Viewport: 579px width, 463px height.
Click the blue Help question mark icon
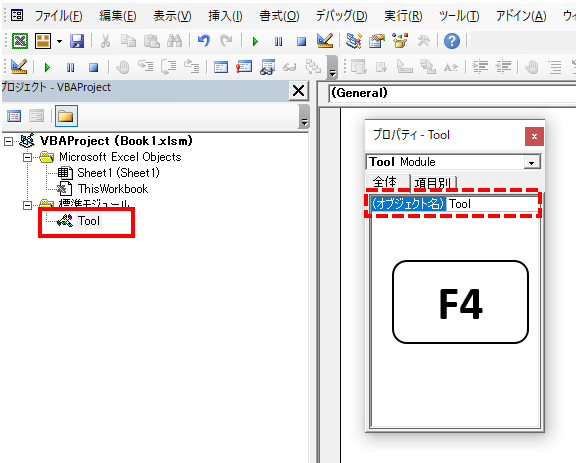point(452,41)
